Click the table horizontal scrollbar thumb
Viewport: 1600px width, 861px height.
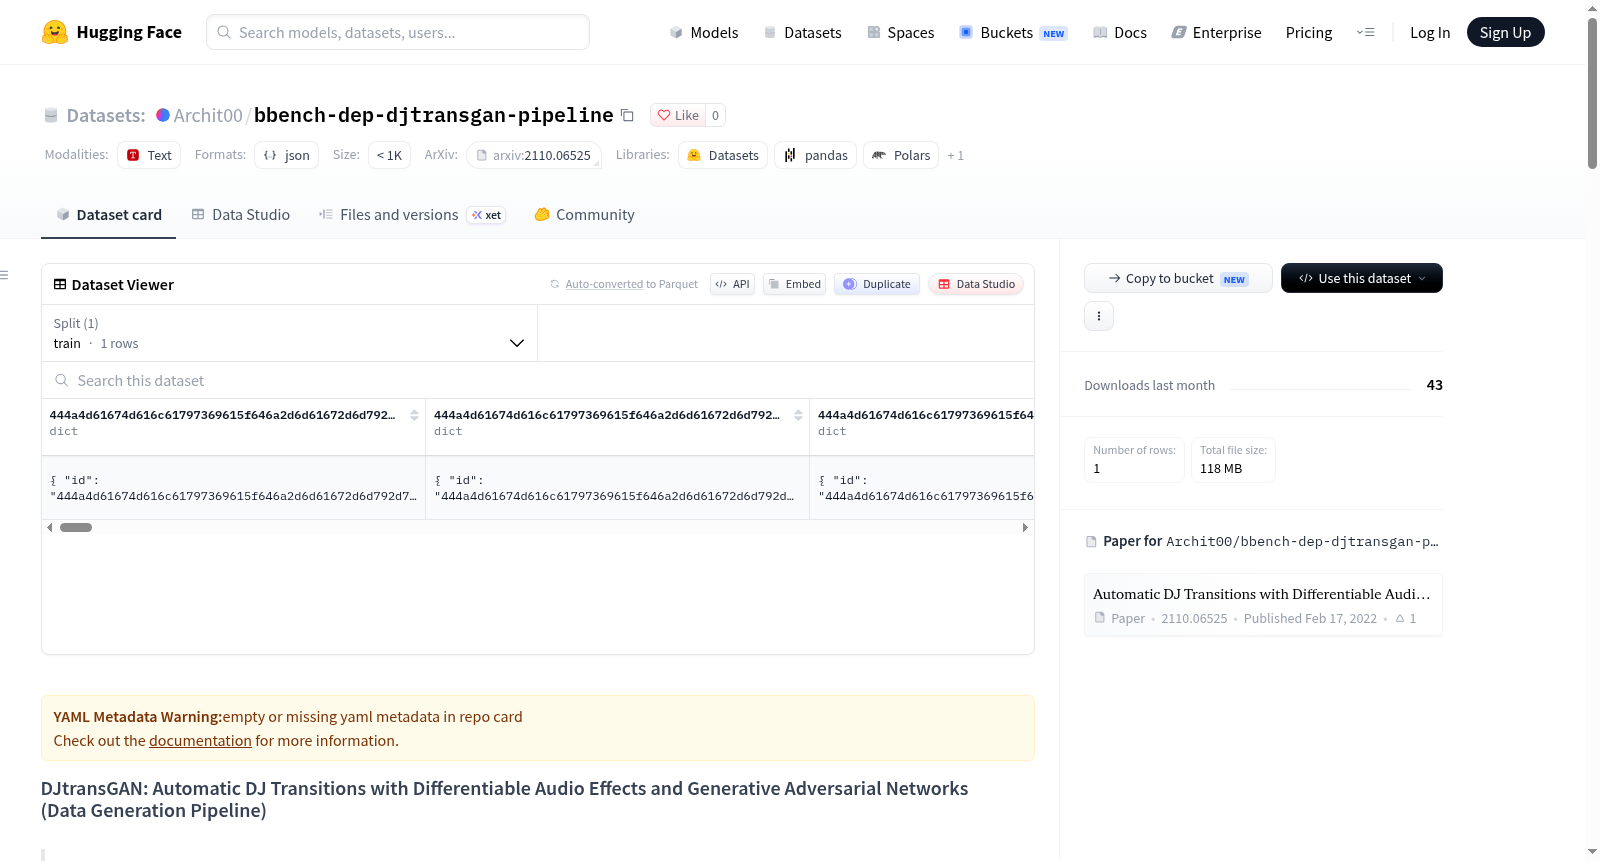[76, 527]
